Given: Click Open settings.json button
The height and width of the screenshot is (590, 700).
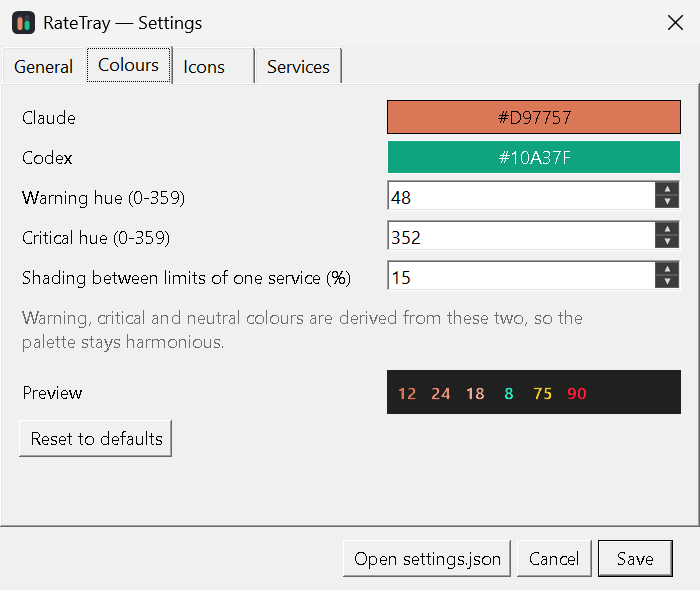Looking at the screenshot, I should (x=427, y=558).
